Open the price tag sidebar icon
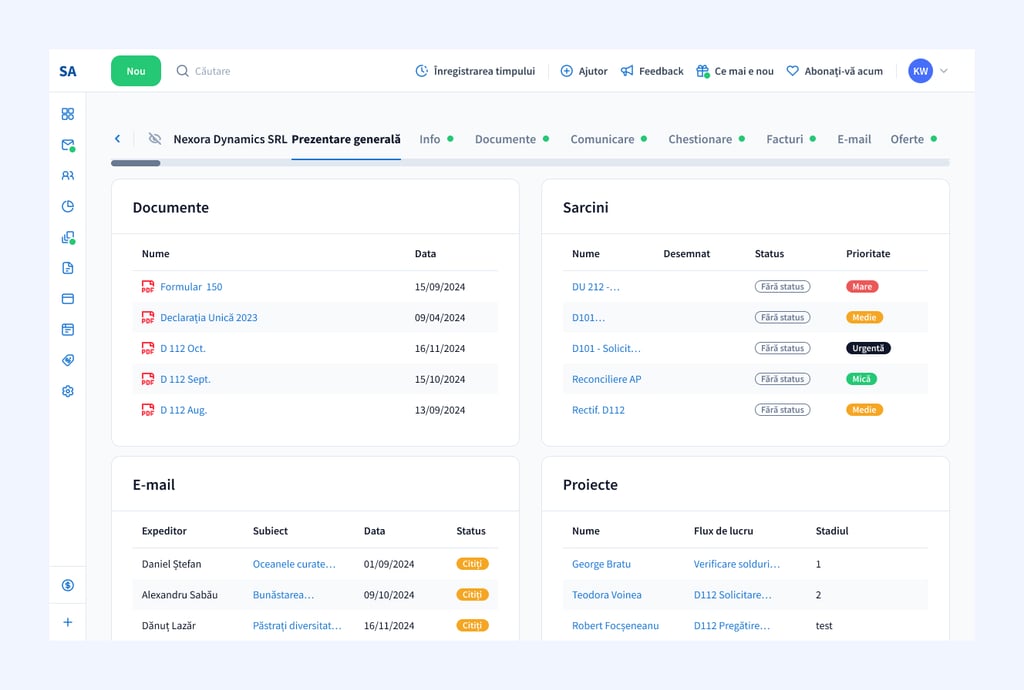Screen dimensions: 1024x690 click(68, 360)
